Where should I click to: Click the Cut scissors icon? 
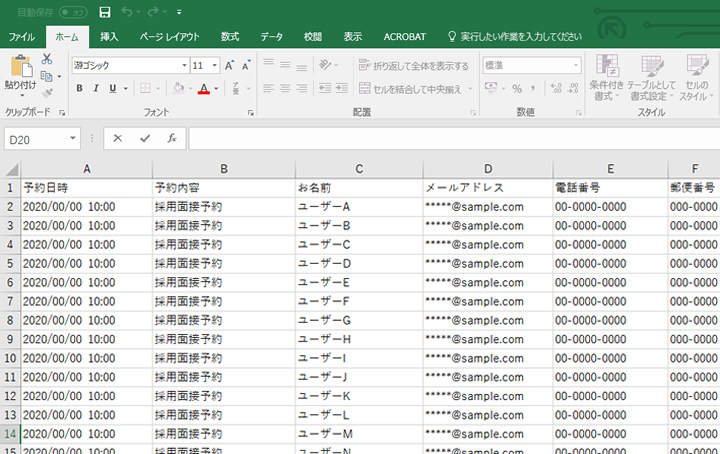46,60
